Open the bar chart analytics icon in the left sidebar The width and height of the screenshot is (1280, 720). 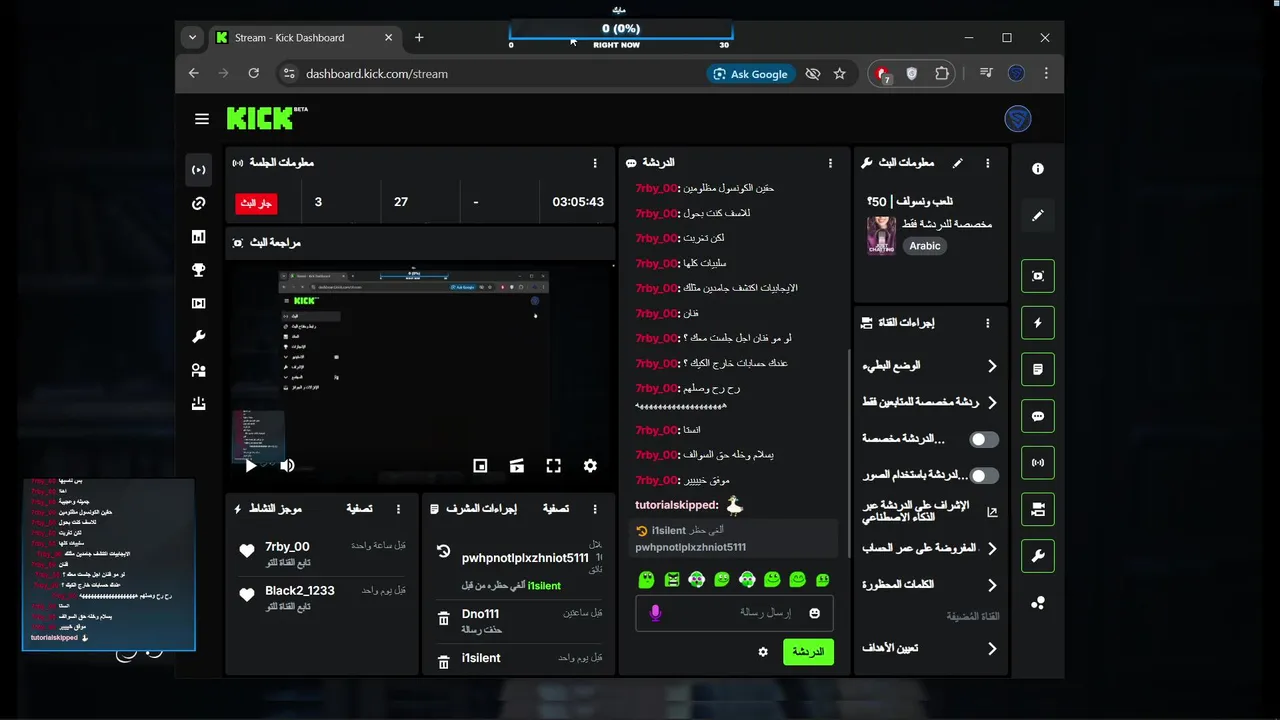pos(199,236)
